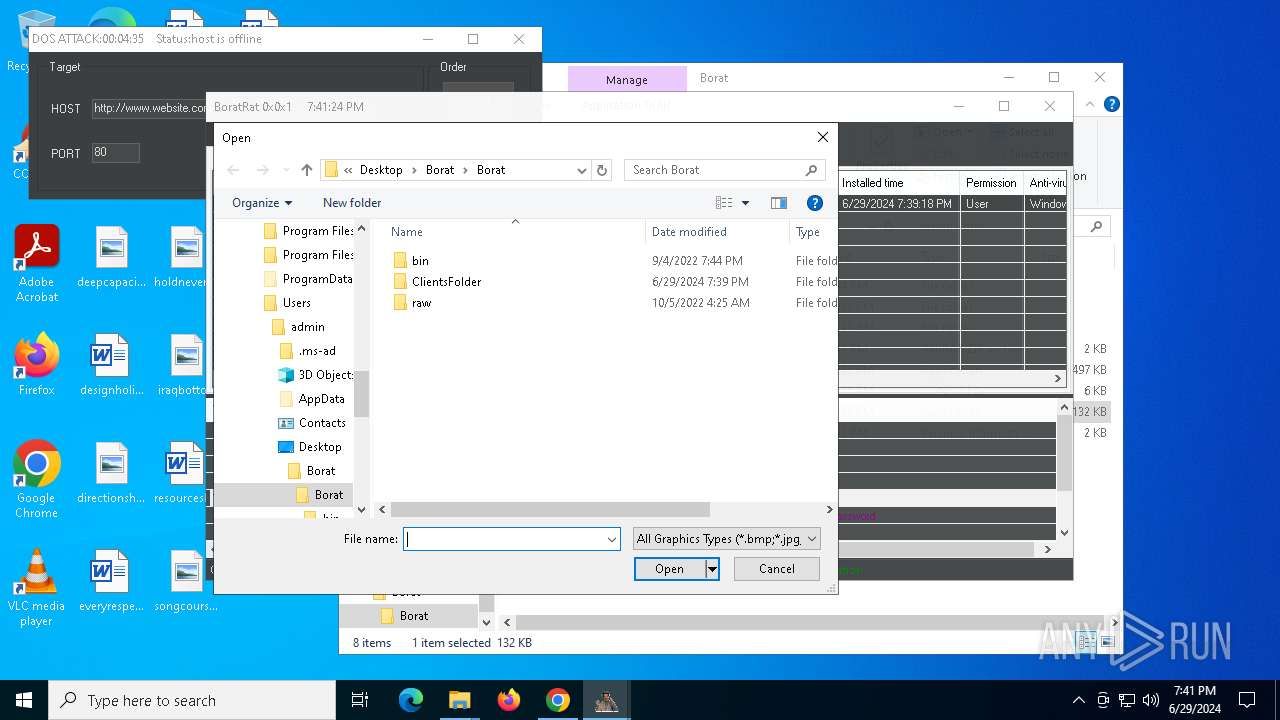Open Task View on taskbar
Image resolution: width=1280 pixels, height=720 pixels.
(360, 700)
